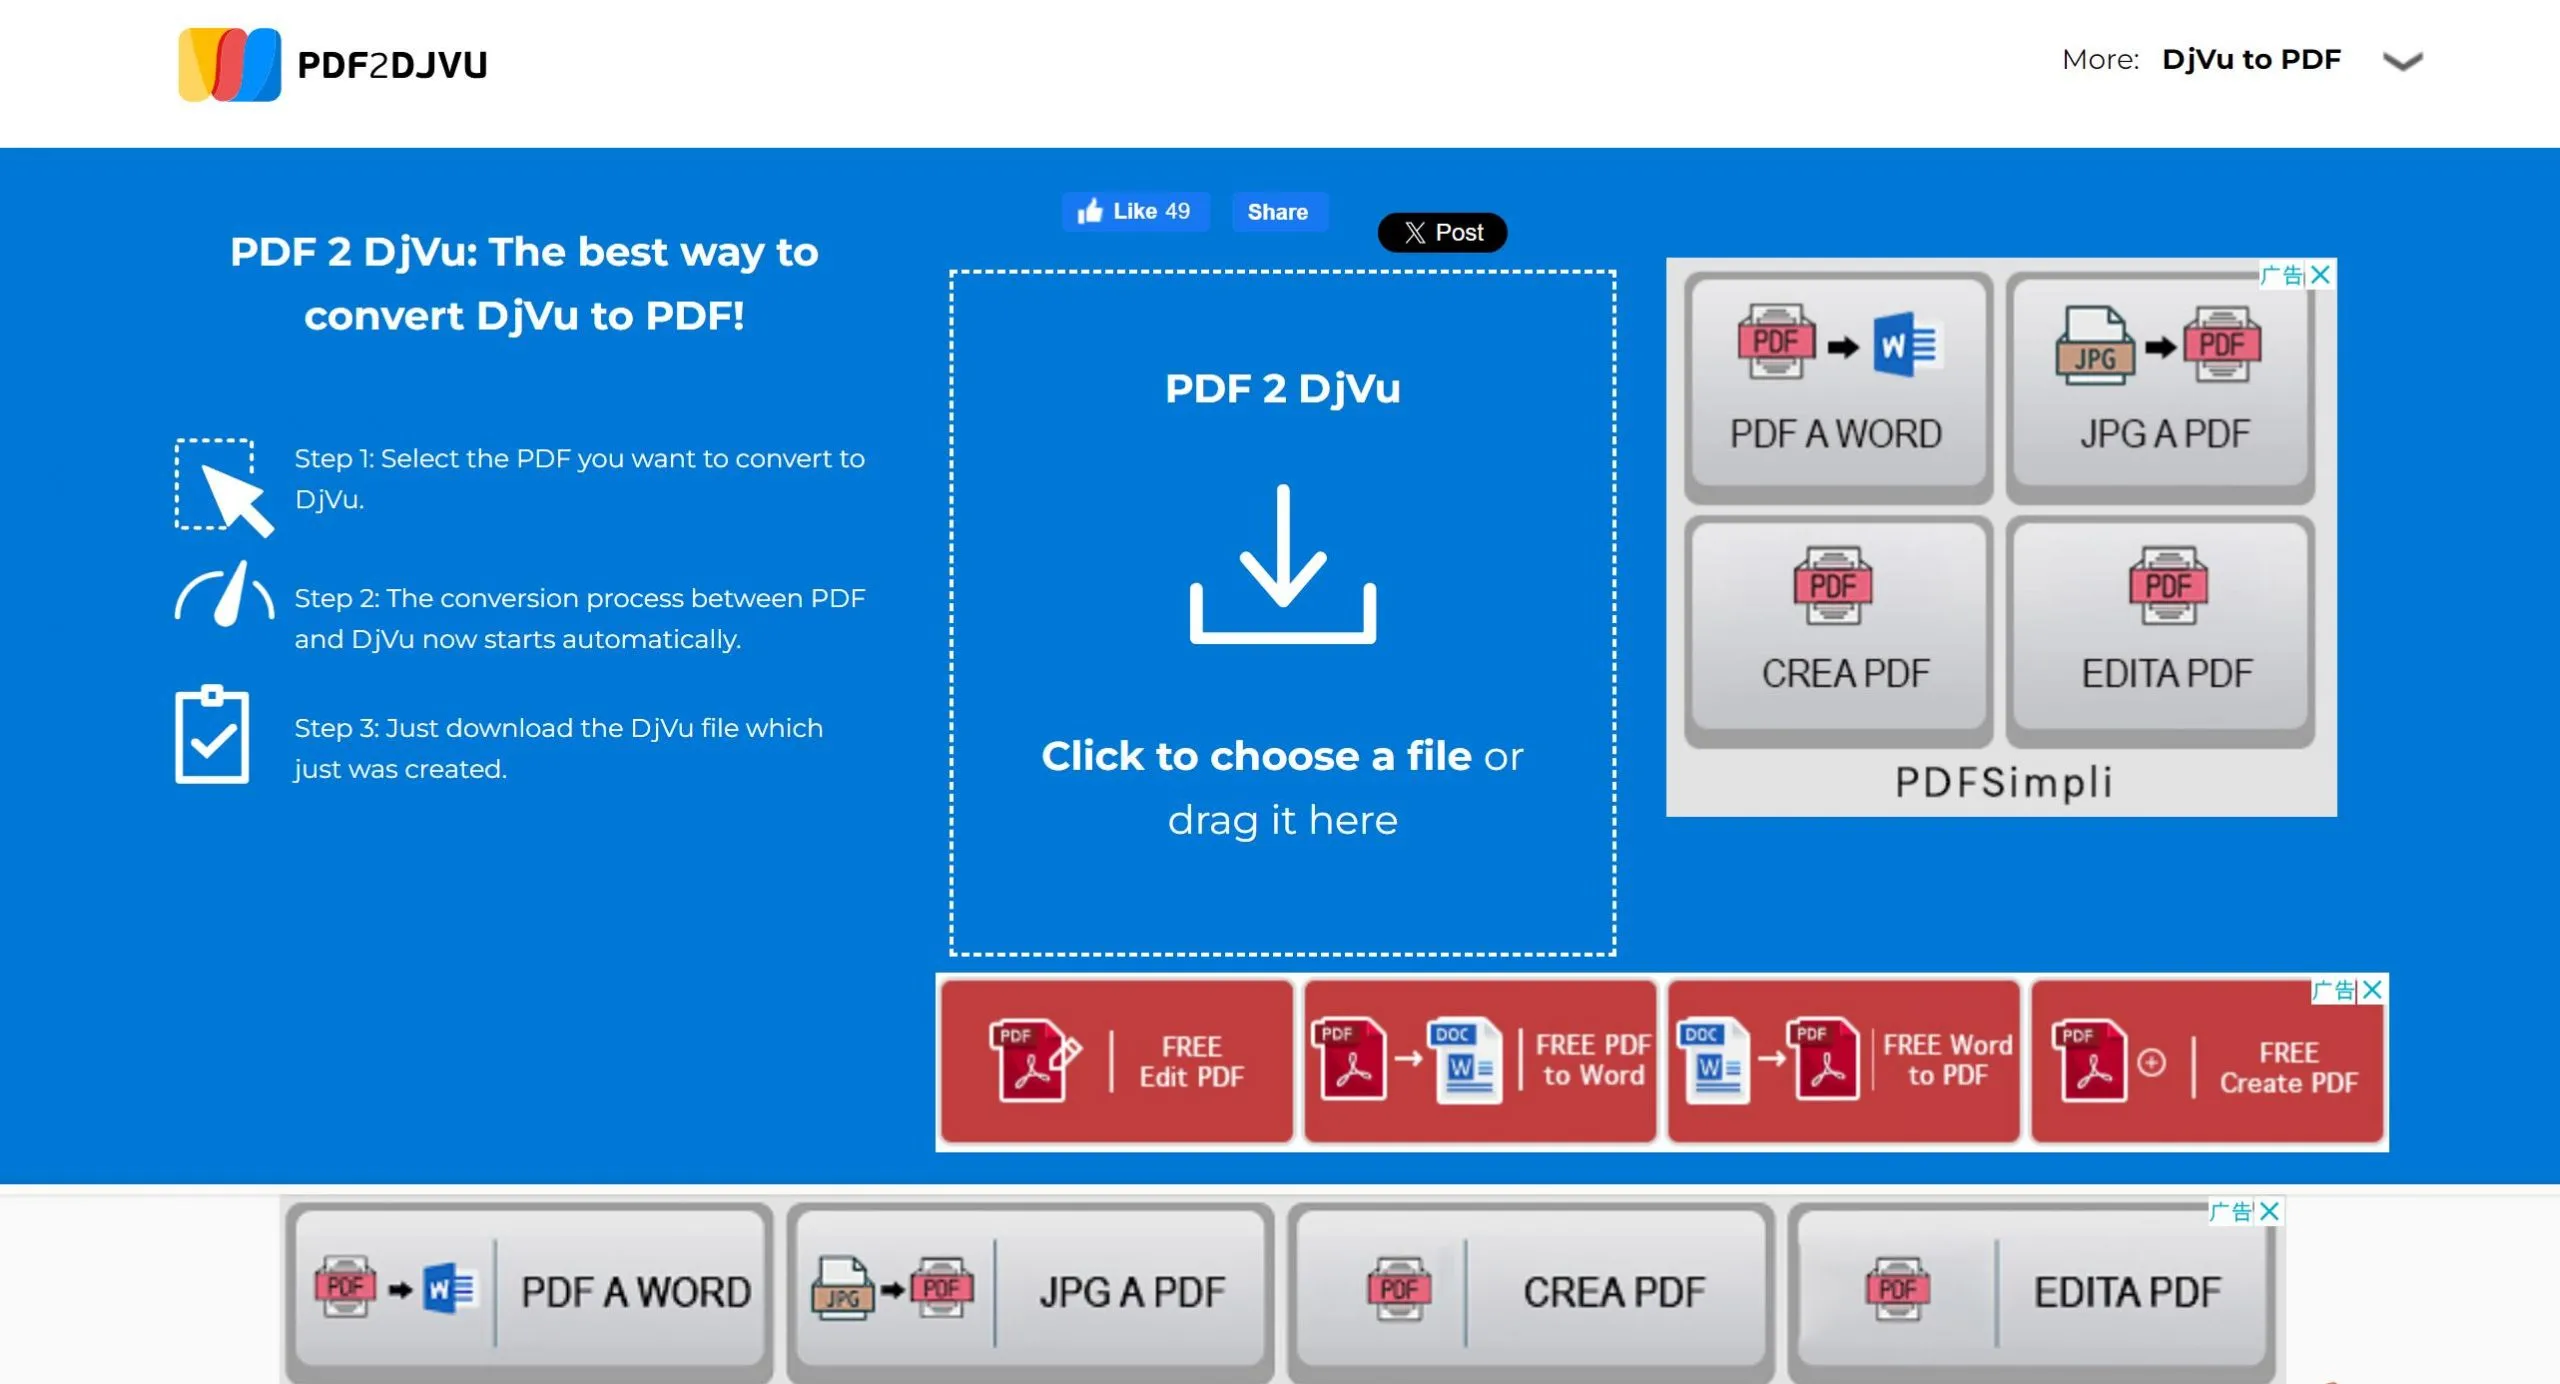Click the PDF2DJVU logo icon

tap(232, 64)
